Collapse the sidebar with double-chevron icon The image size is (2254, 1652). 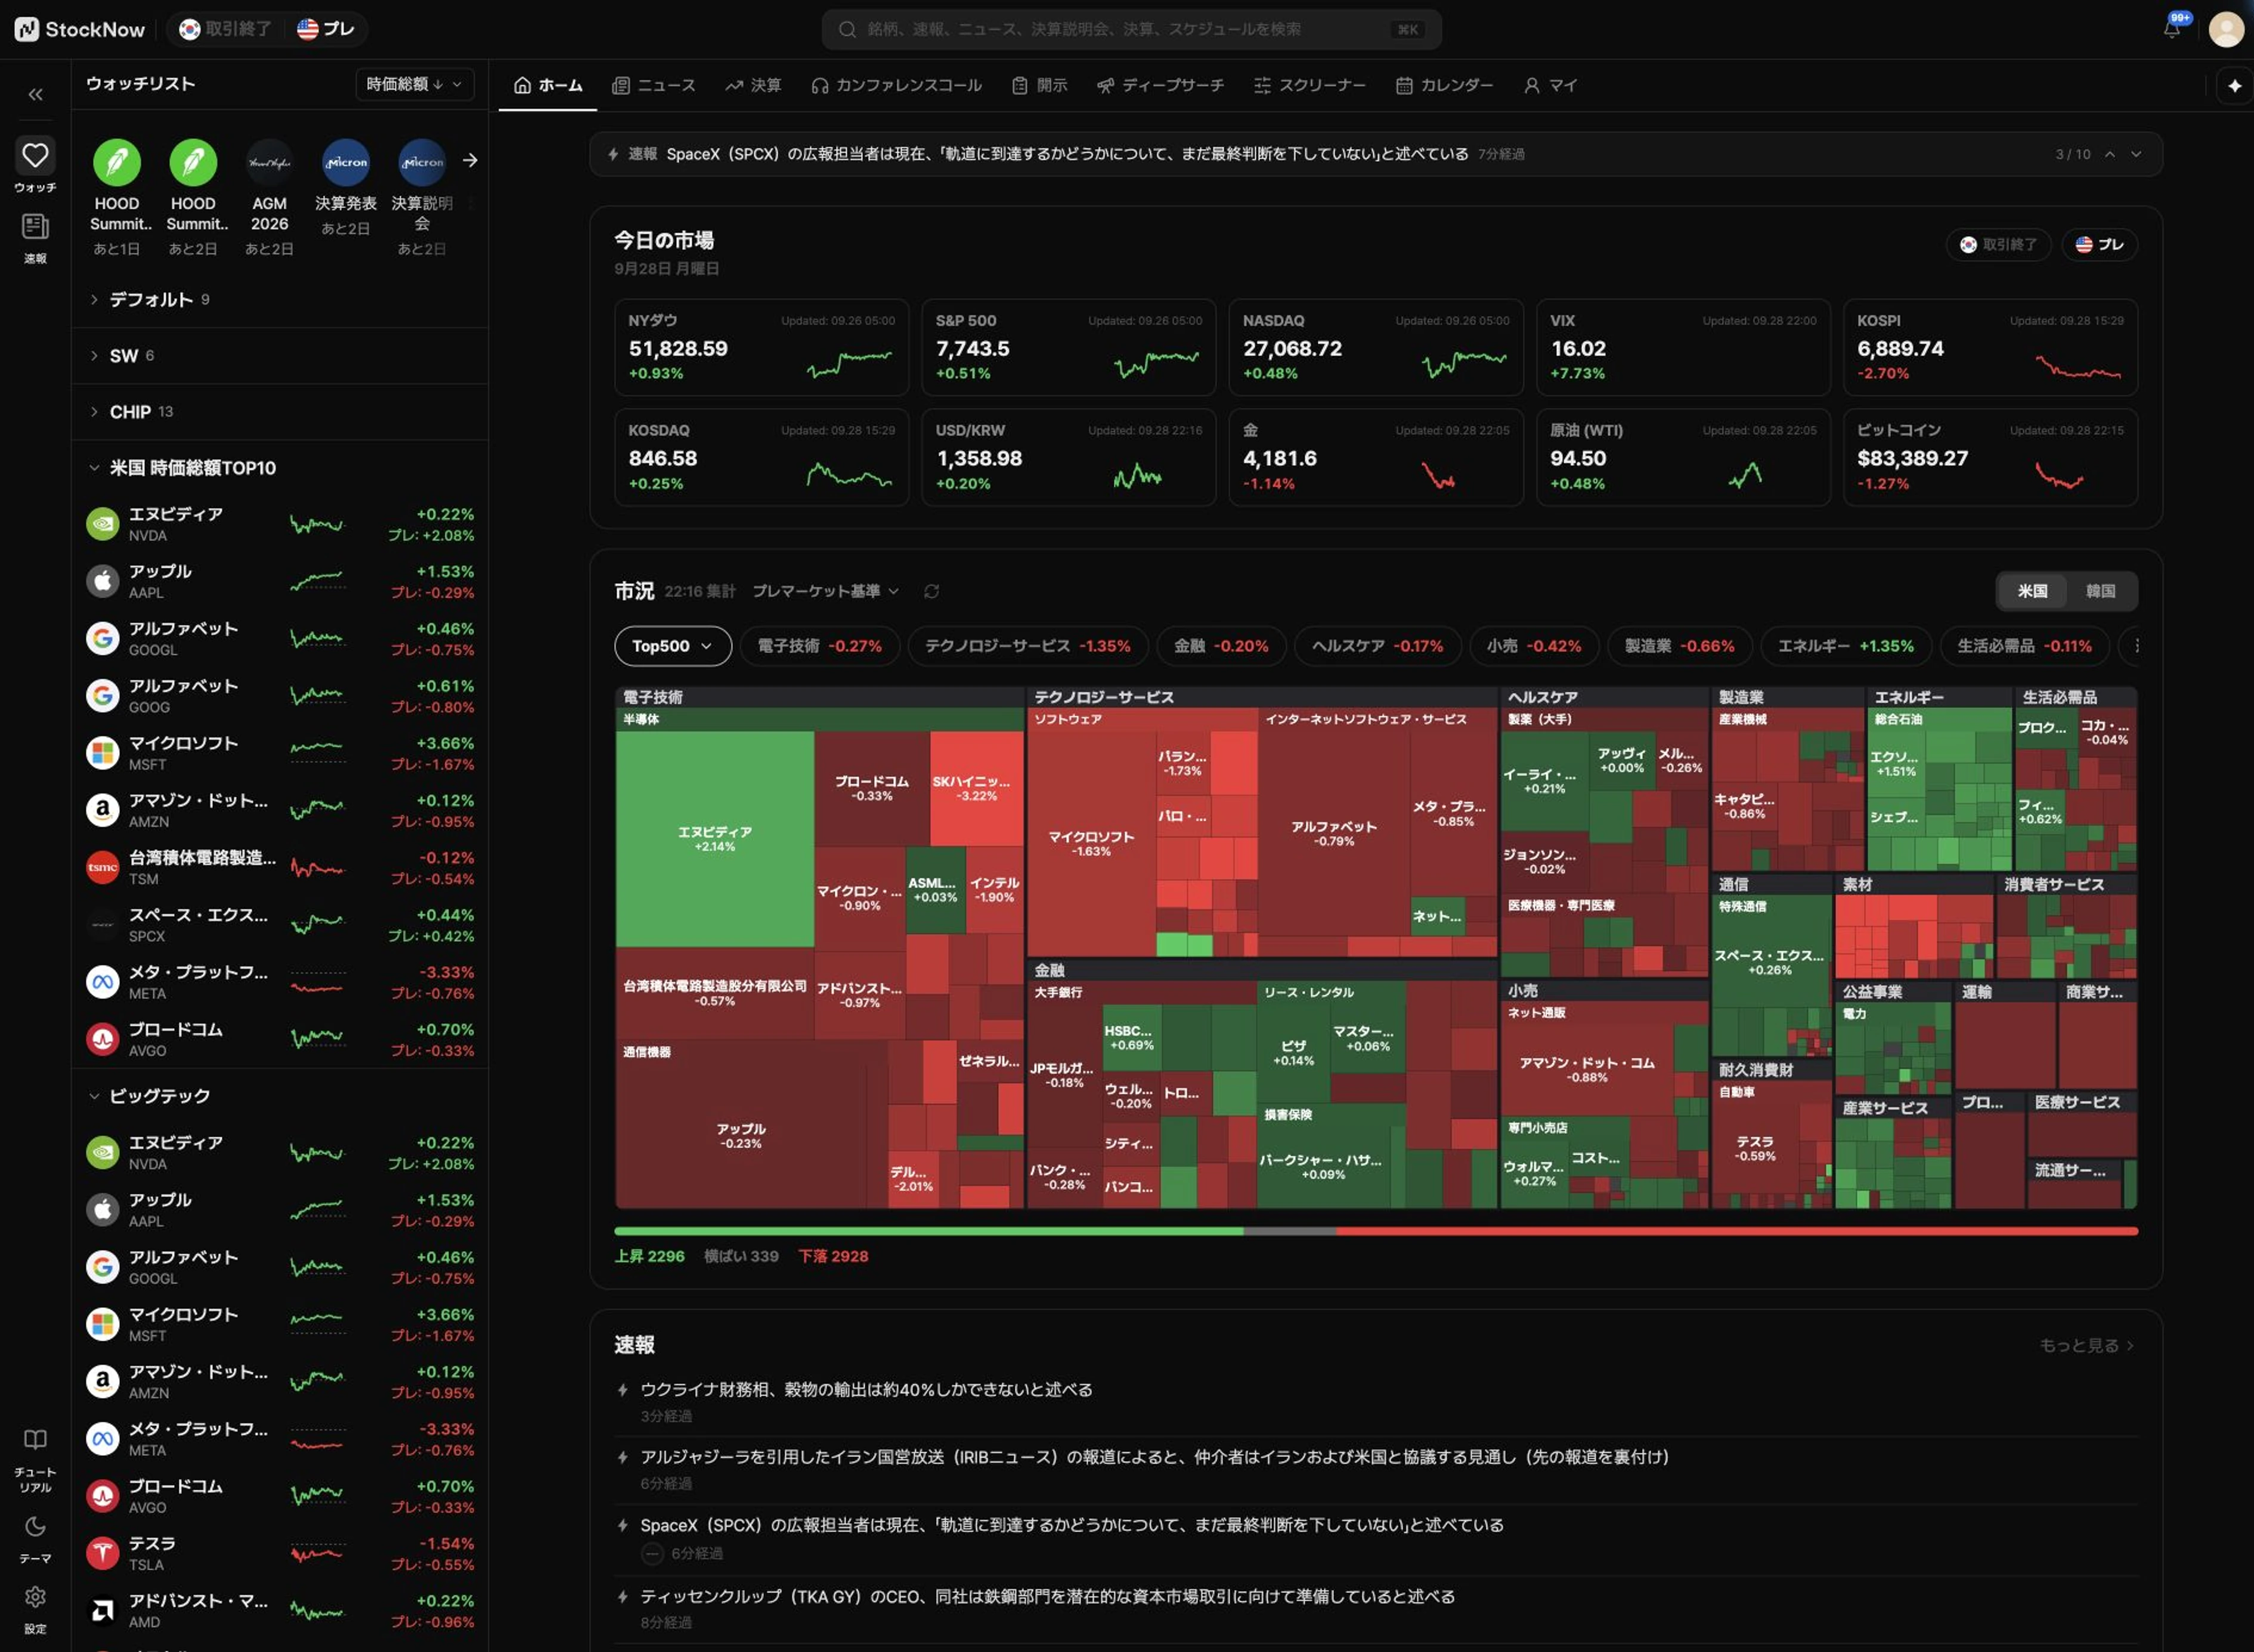pyautogui.click(x=35, y=94)
